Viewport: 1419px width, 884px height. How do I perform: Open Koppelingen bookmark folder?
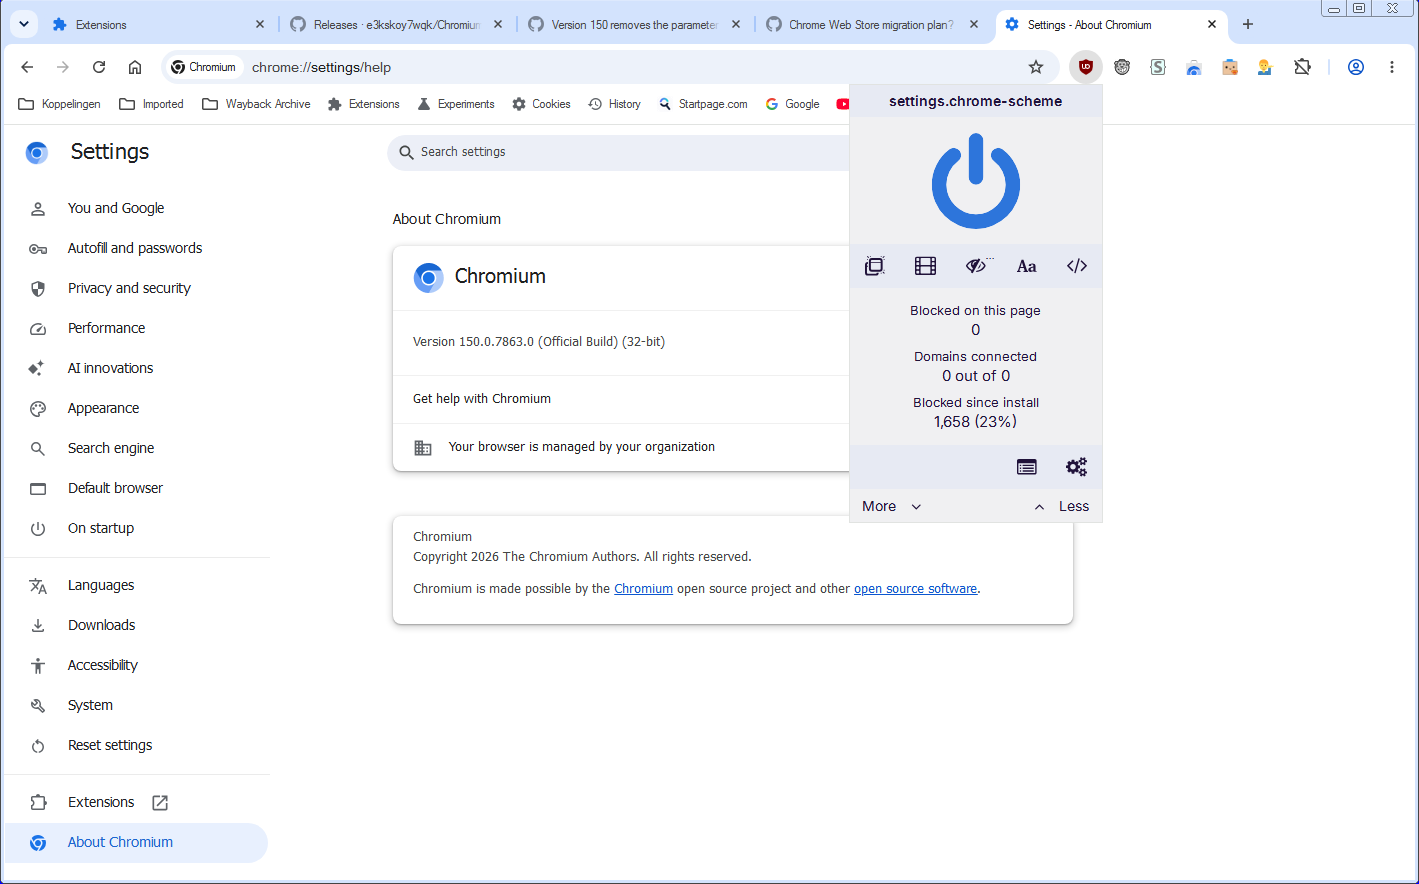point(60,104)
